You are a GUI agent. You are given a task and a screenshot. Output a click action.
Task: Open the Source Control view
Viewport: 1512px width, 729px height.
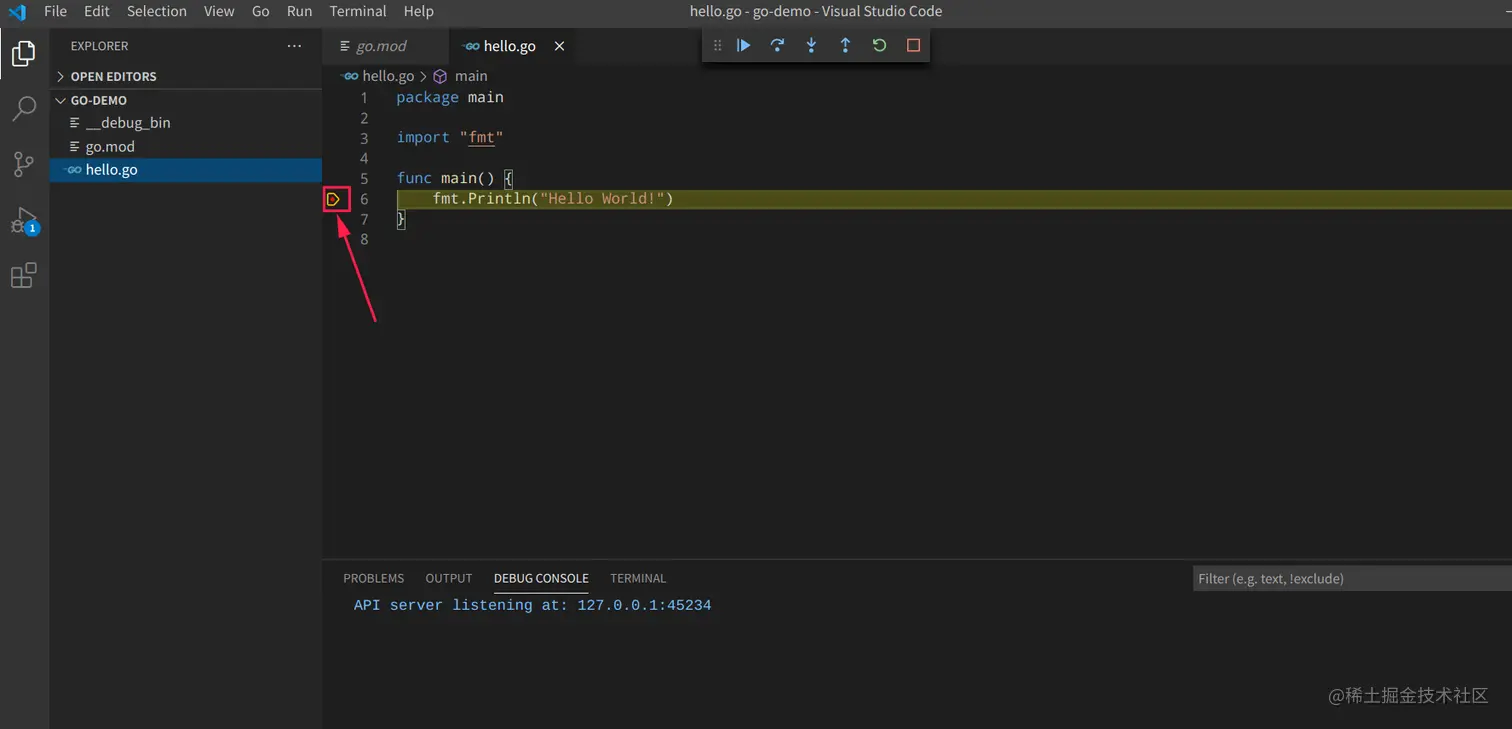pyautogui.click(x=24, y=164)
